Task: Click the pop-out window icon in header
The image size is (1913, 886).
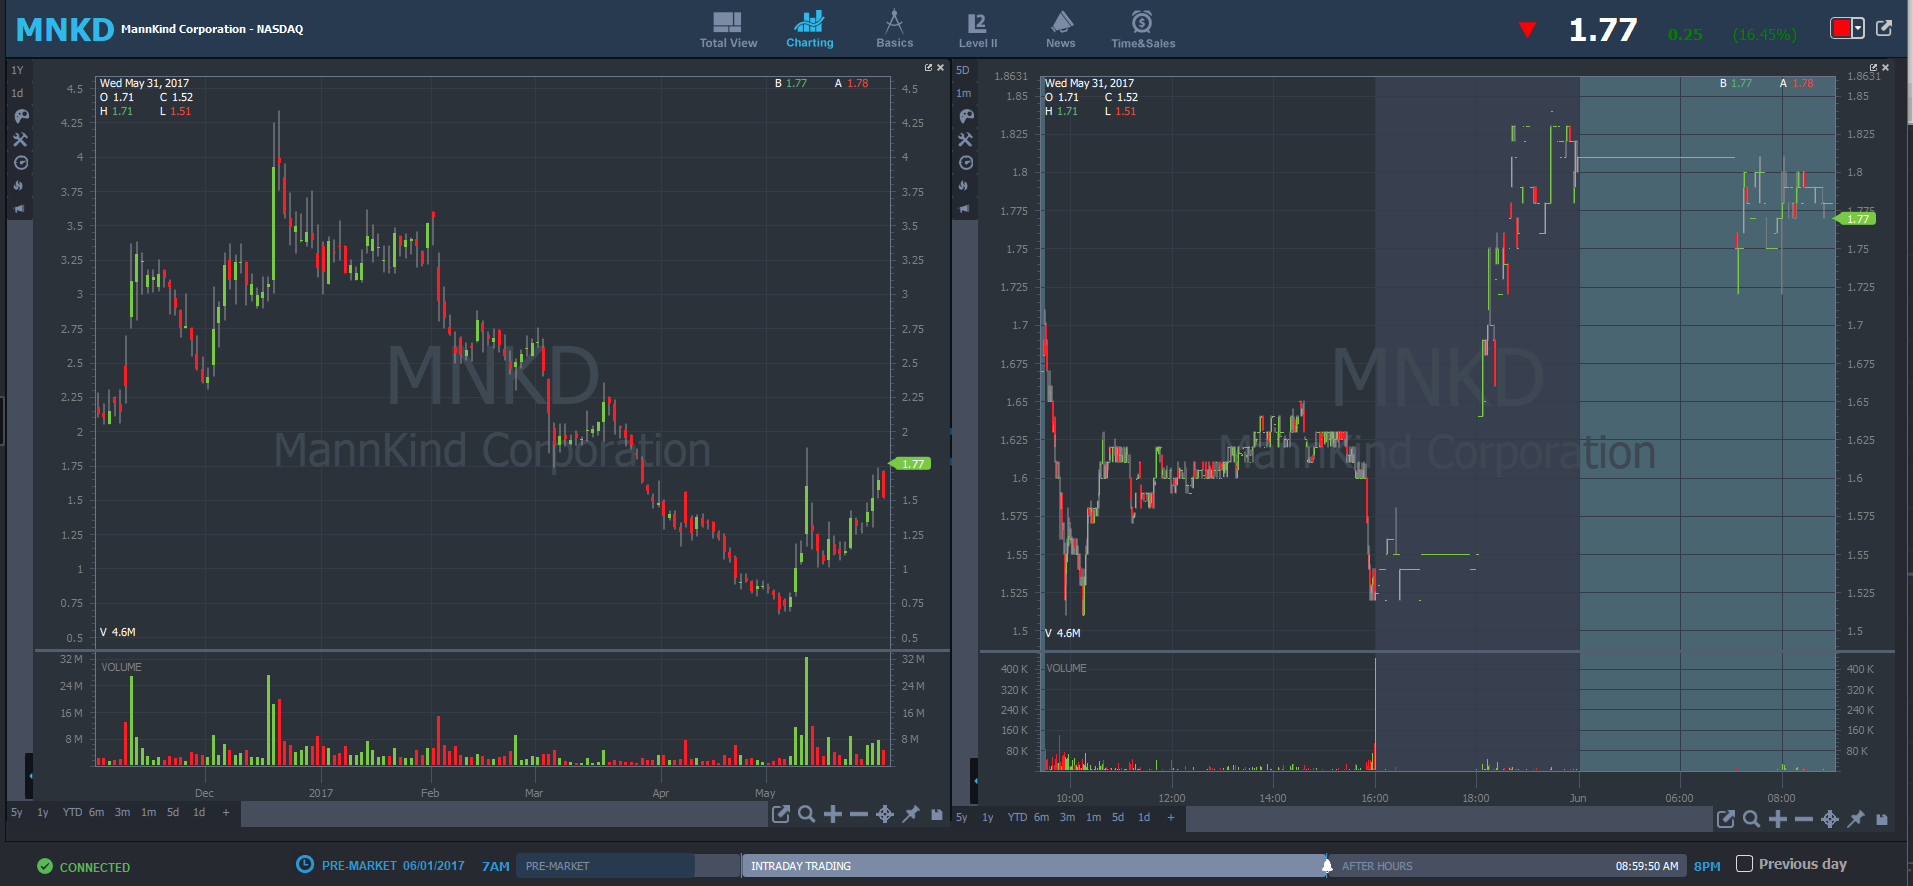Action: [1884, 28]
